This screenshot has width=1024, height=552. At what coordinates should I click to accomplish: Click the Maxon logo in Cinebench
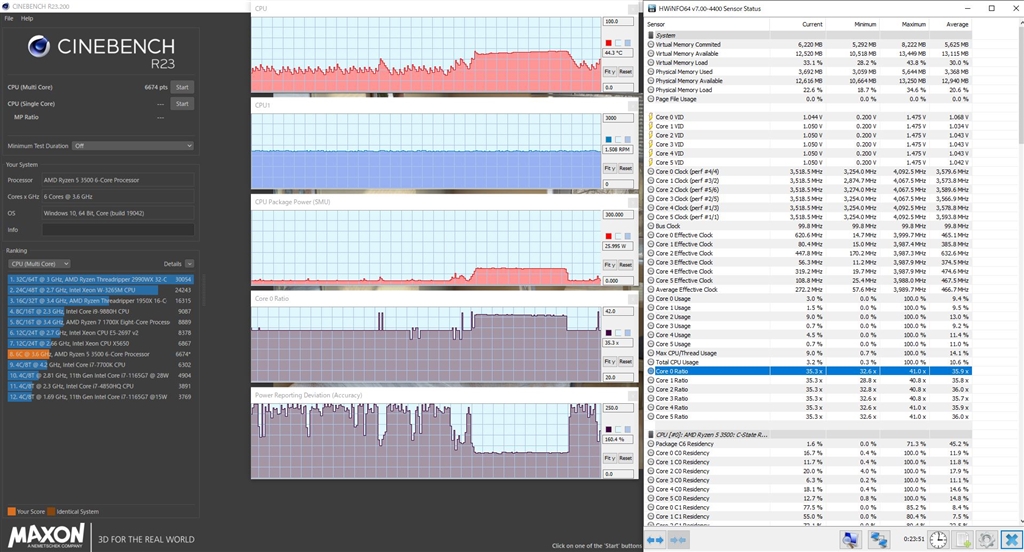46,536
